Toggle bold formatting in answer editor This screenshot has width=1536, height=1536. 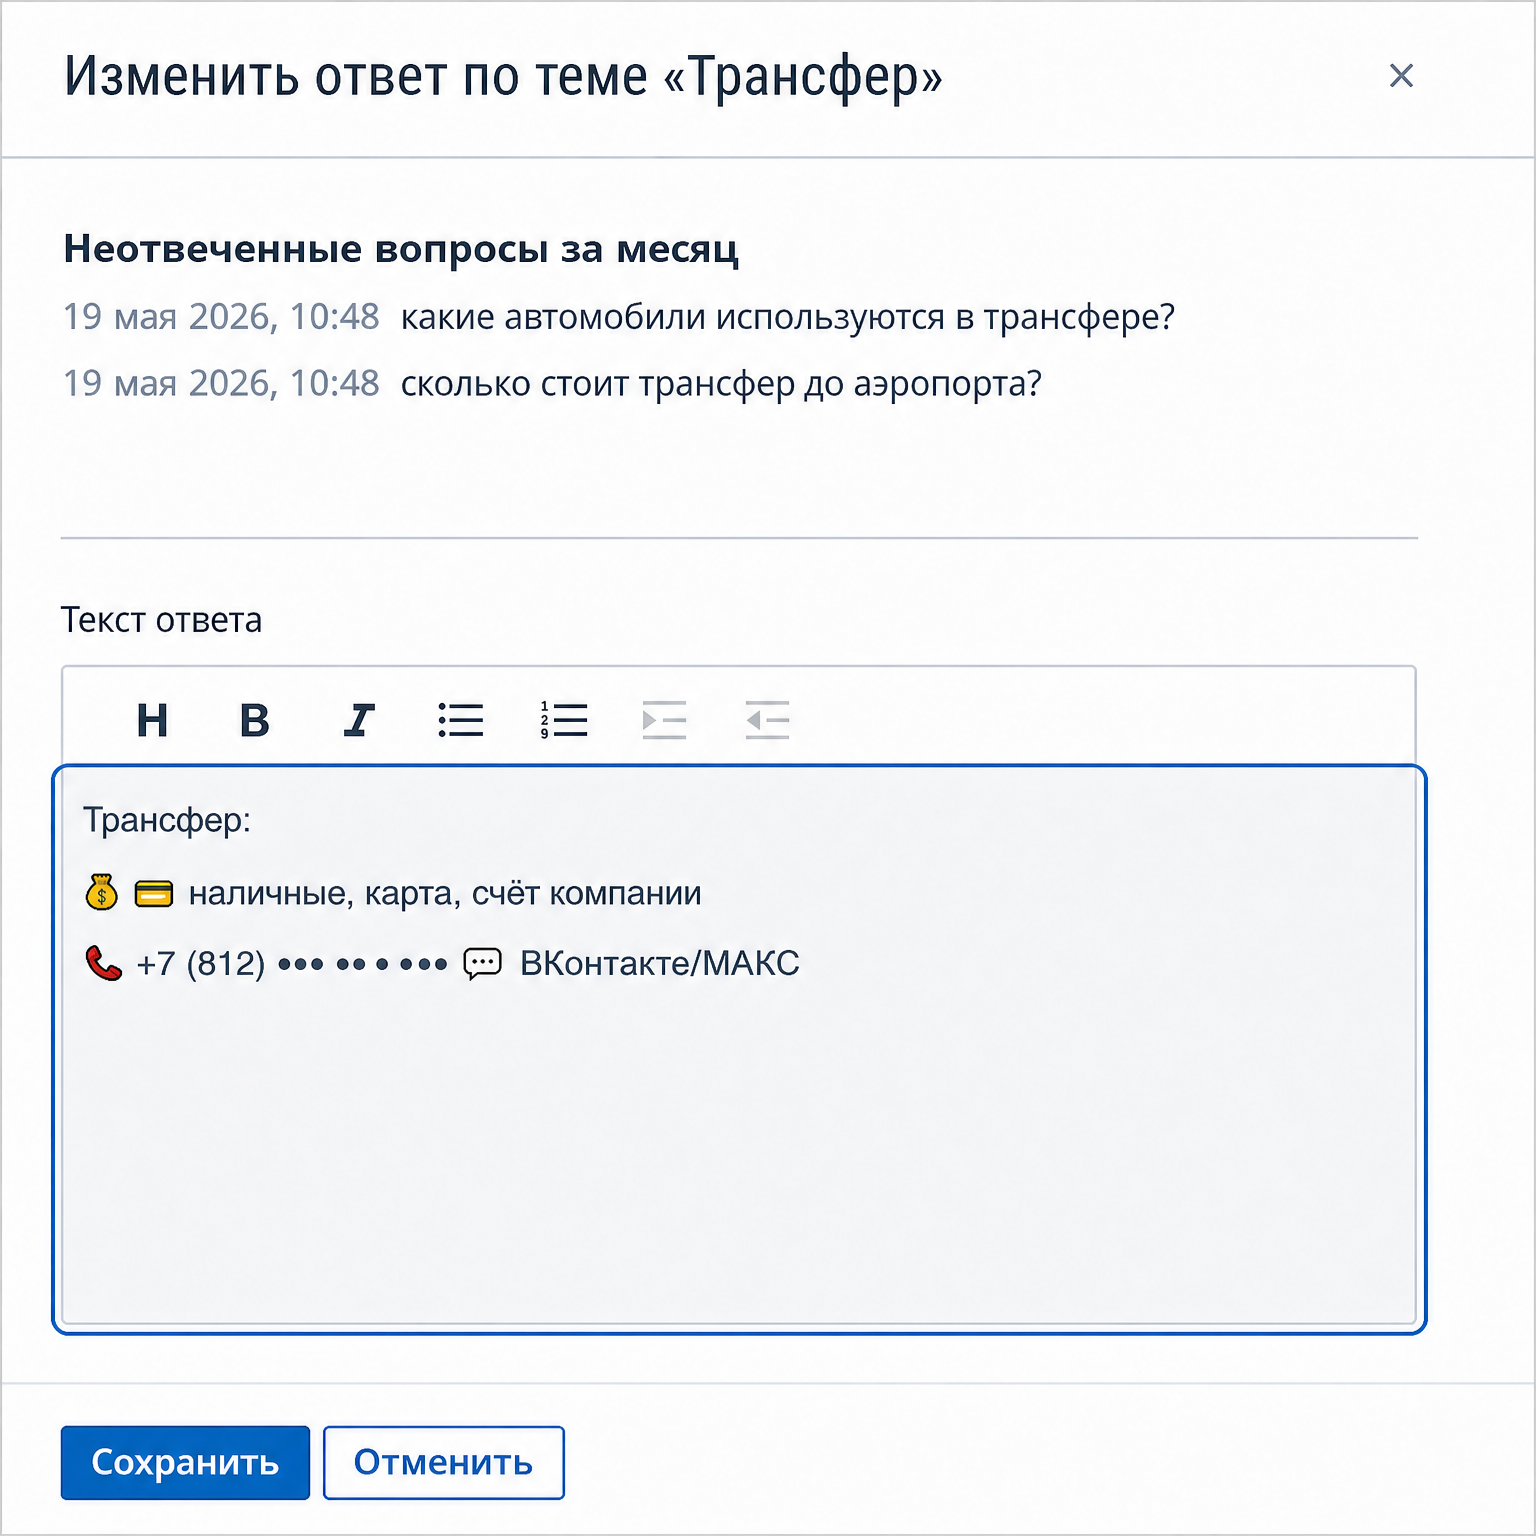click(x=255, y=720)
